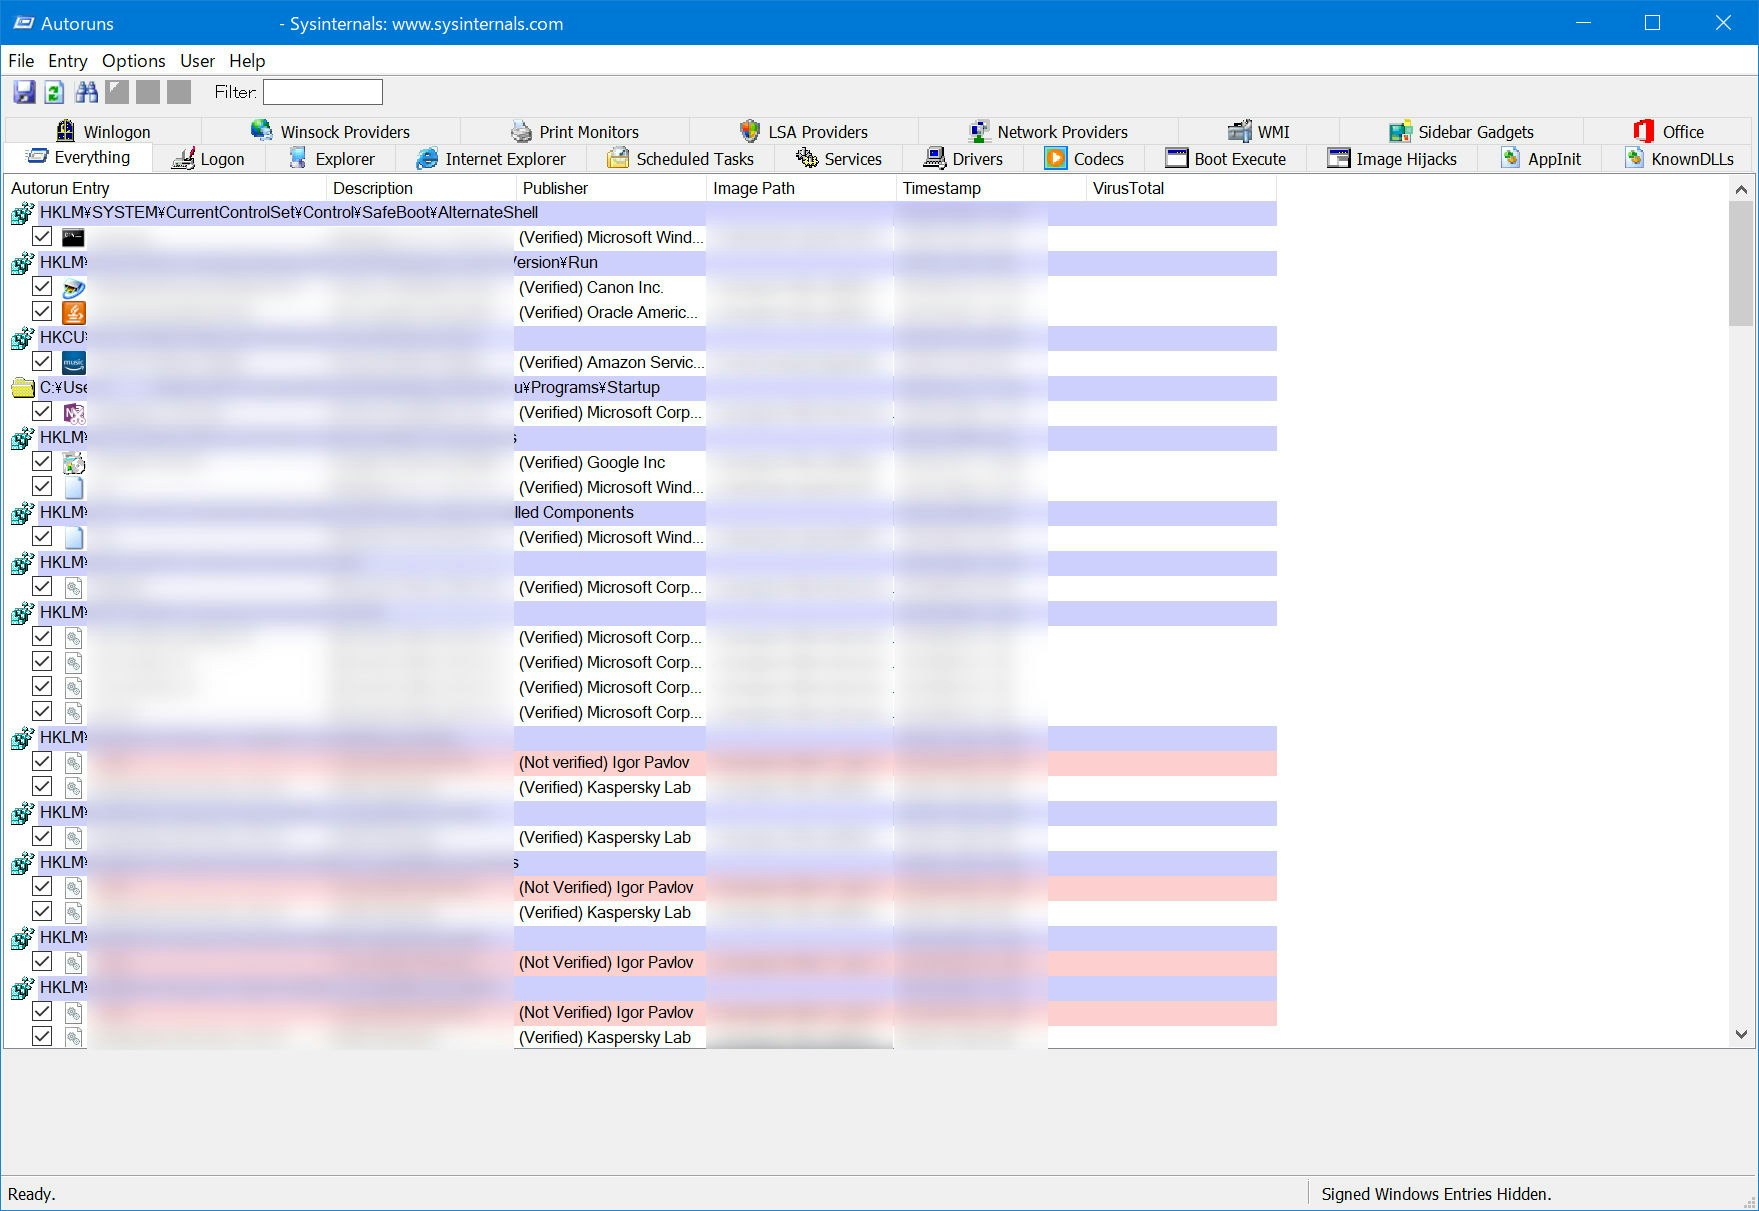Image resolution: width=1759 pixels, height=1211 pixels.
Task: Go to the KnownDLLs tab
Action: 1679,158
